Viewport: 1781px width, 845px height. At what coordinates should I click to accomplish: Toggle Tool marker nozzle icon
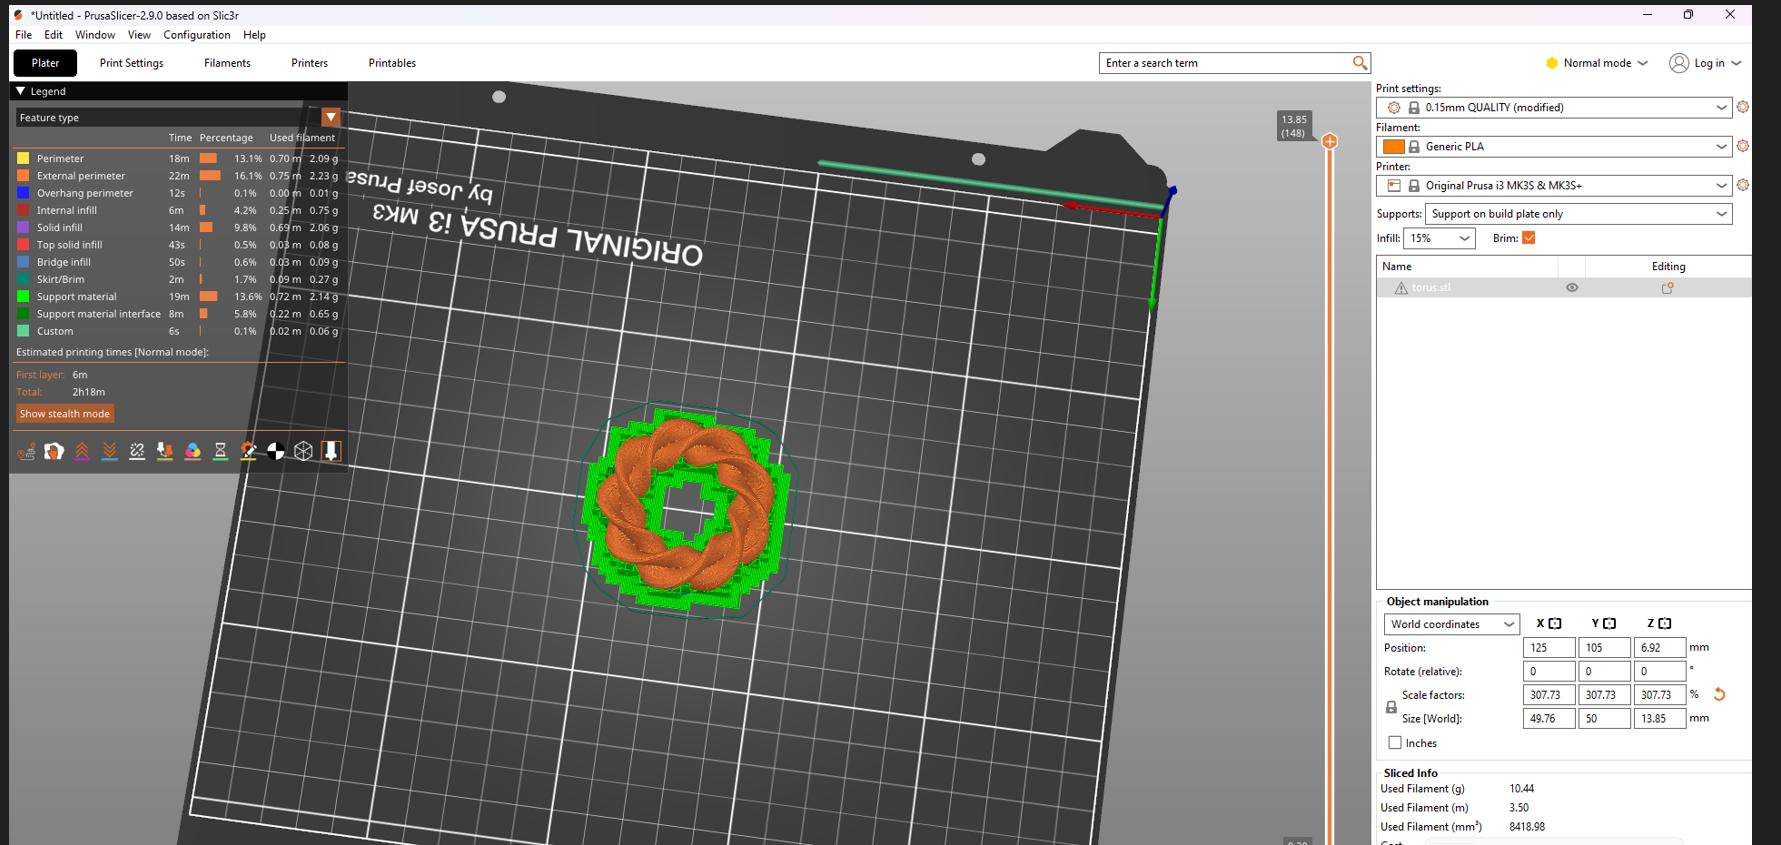click(x=331, y=451)
